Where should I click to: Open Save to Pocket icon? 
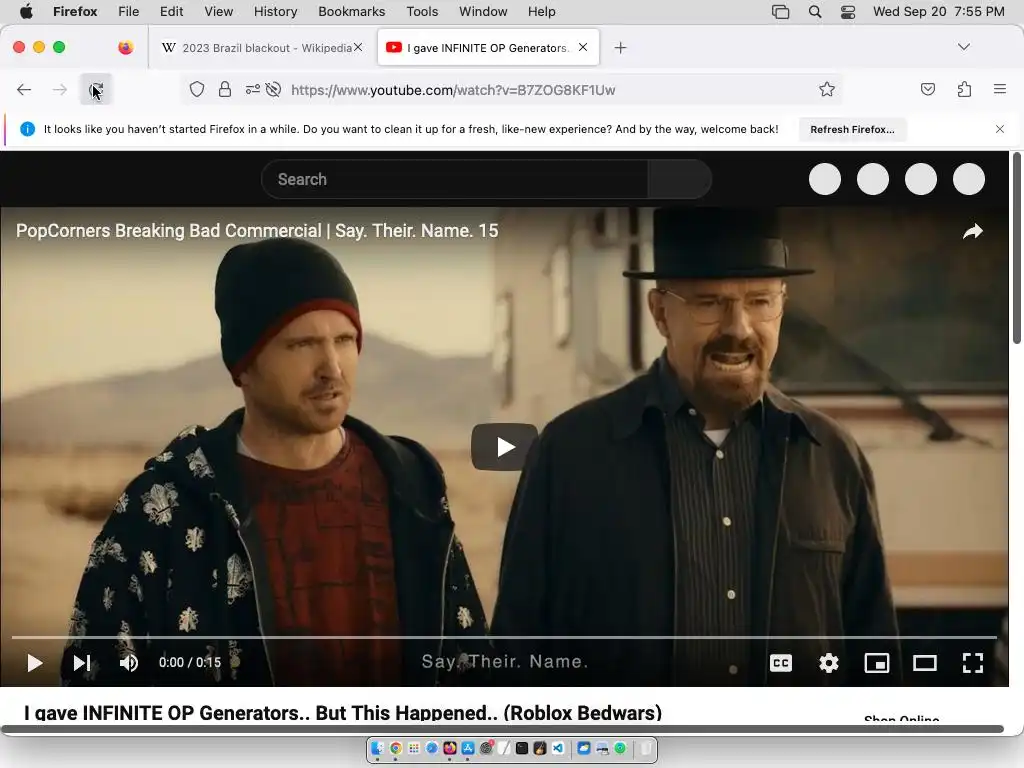coord(928,89)
